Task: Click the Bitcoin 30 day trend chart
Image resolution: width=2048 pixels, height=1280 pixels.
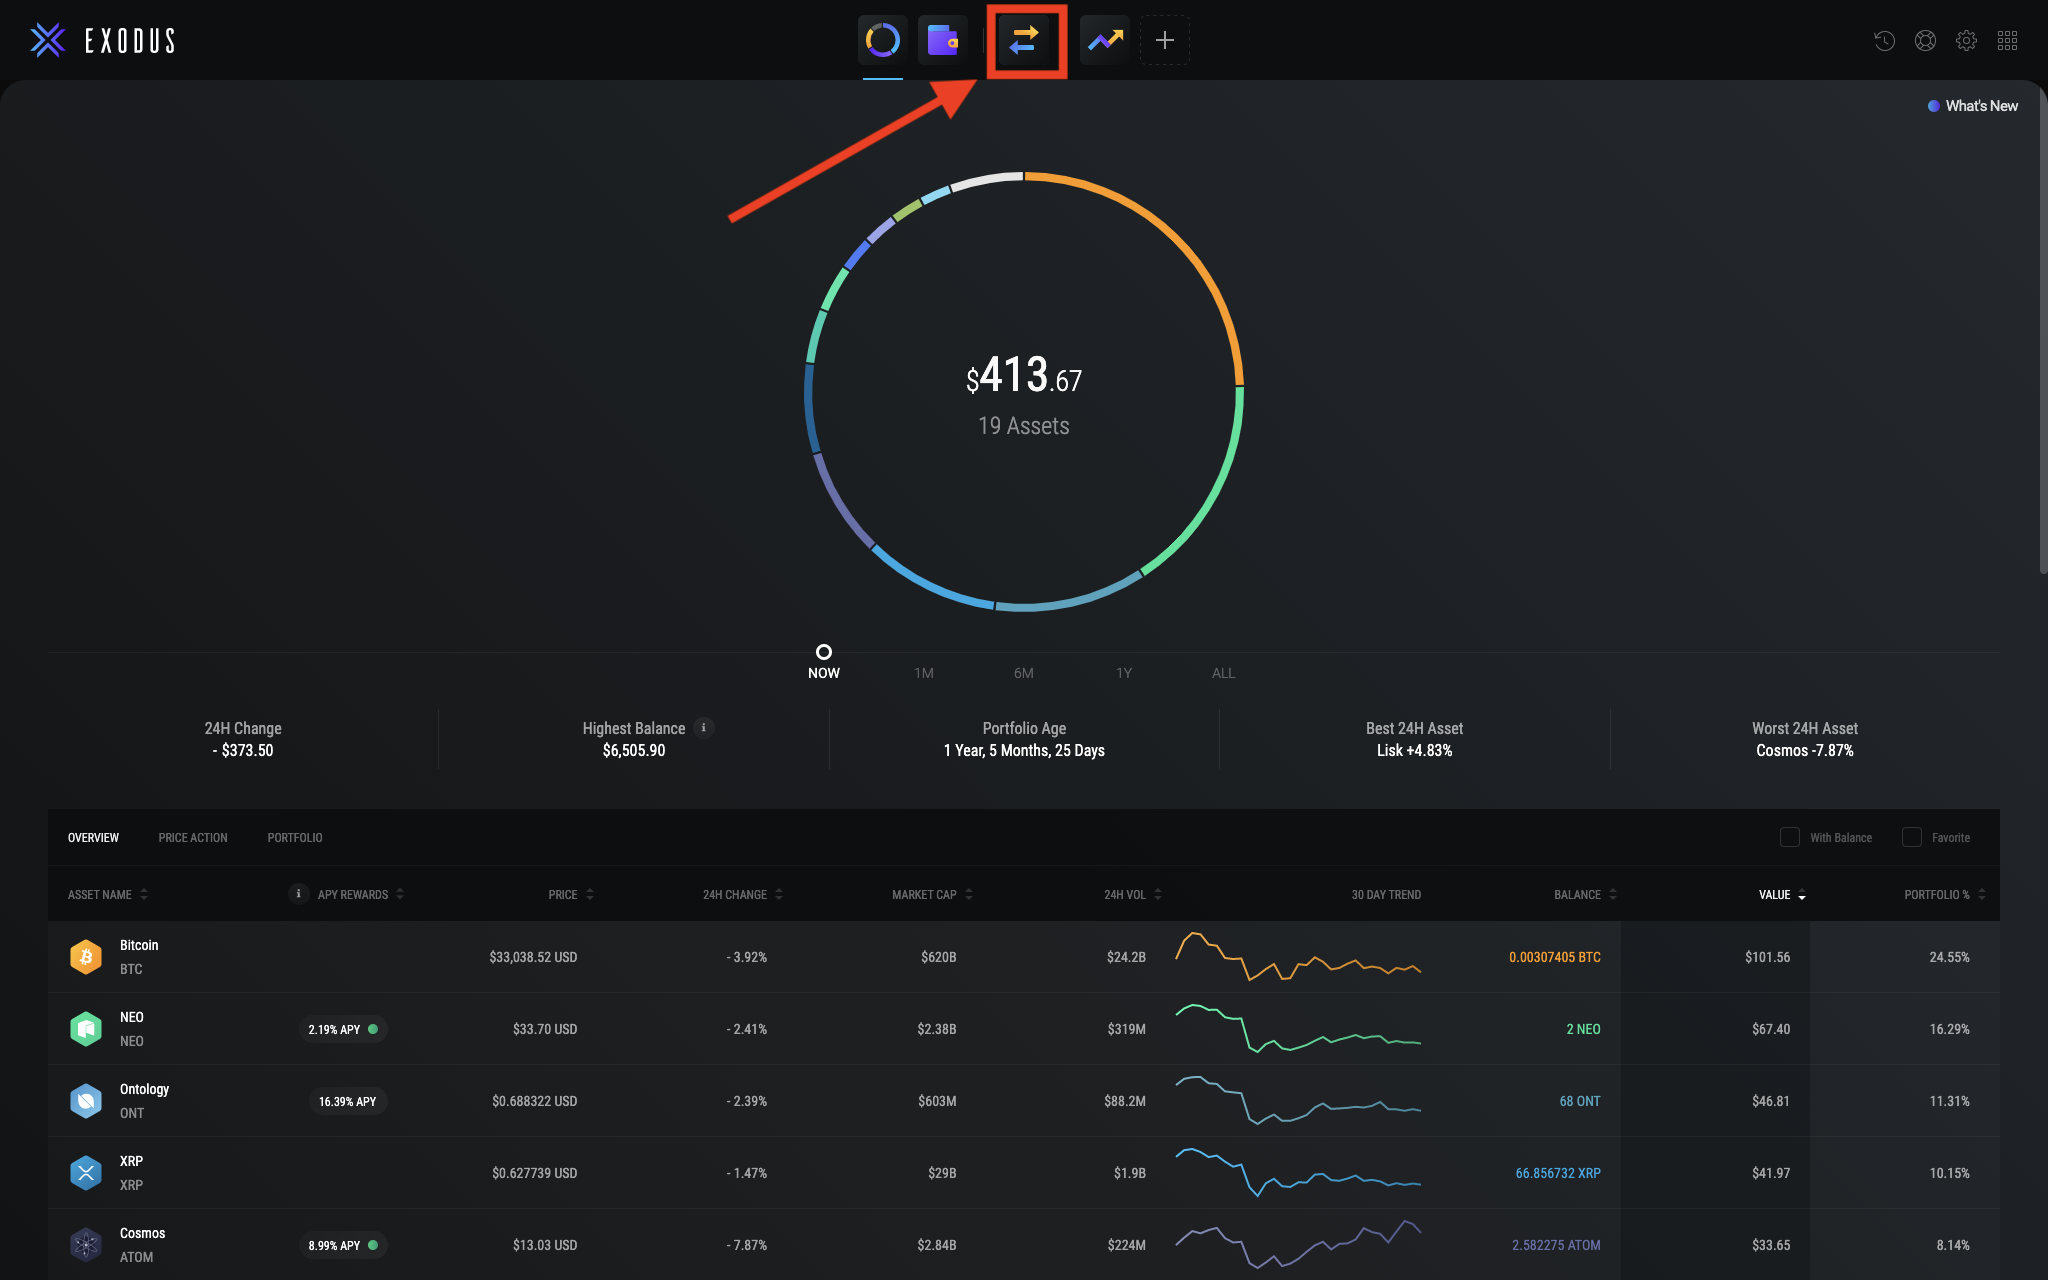Action: (x=1298, y=957)
